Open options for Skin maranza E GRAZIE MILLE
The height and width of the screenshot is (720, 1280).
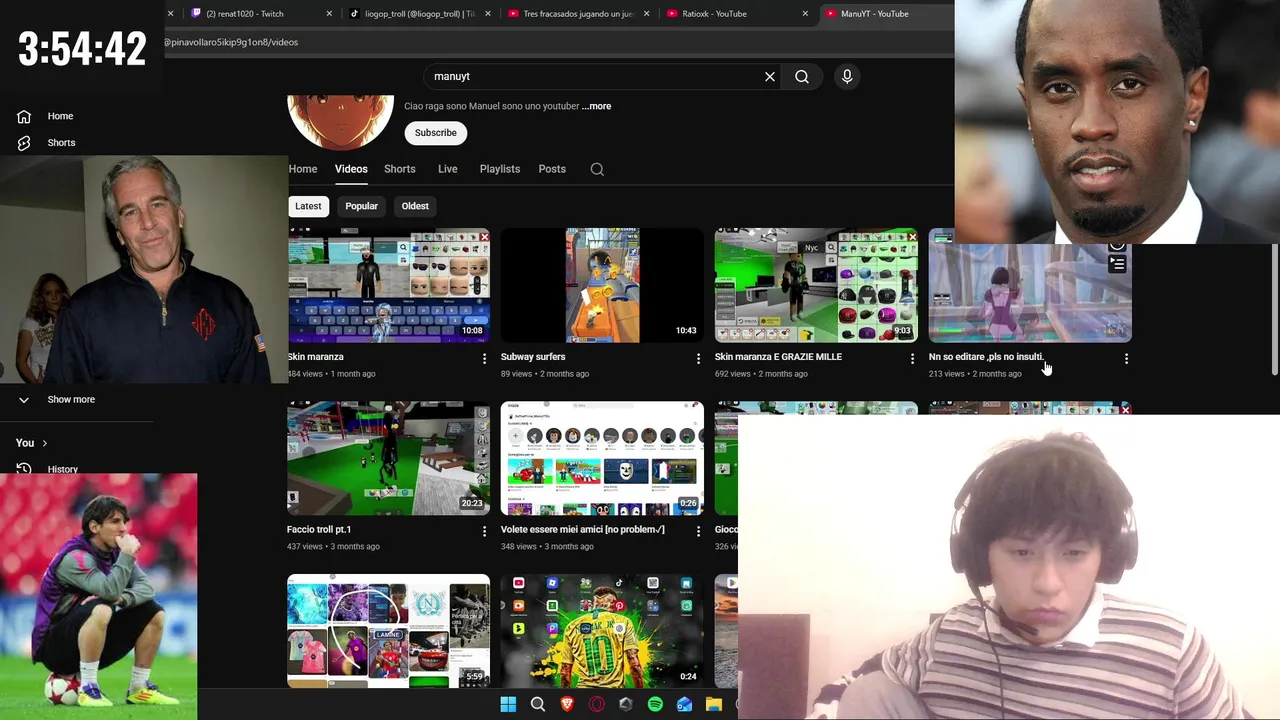point(912,358)
